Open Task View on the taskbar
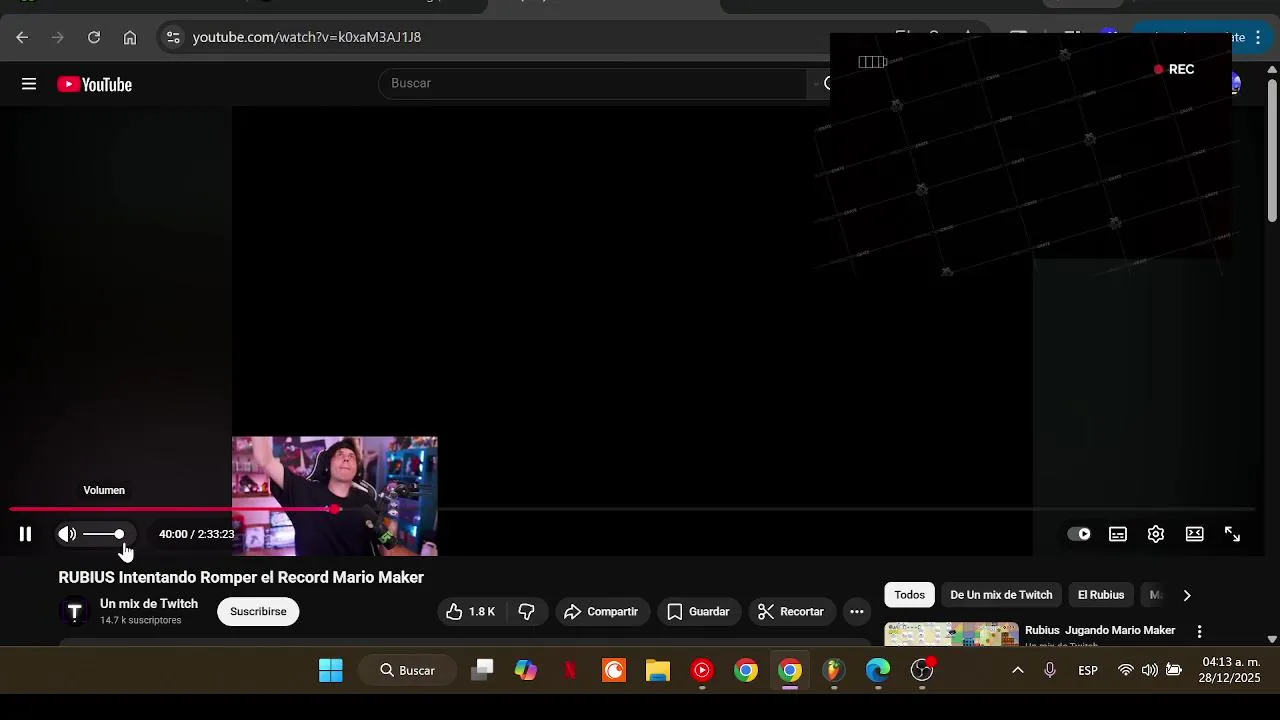 coord(483,670)
